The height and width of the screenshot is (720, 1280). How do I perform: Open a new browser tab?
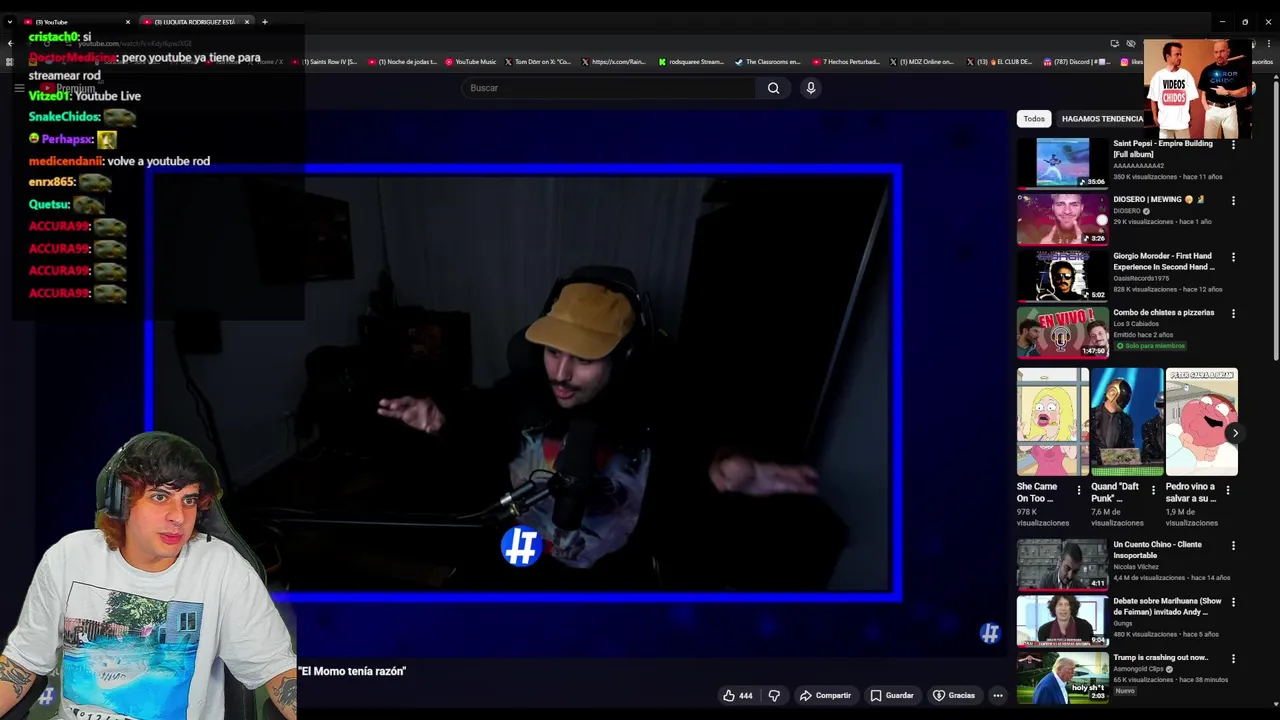(x=264, y=22)
